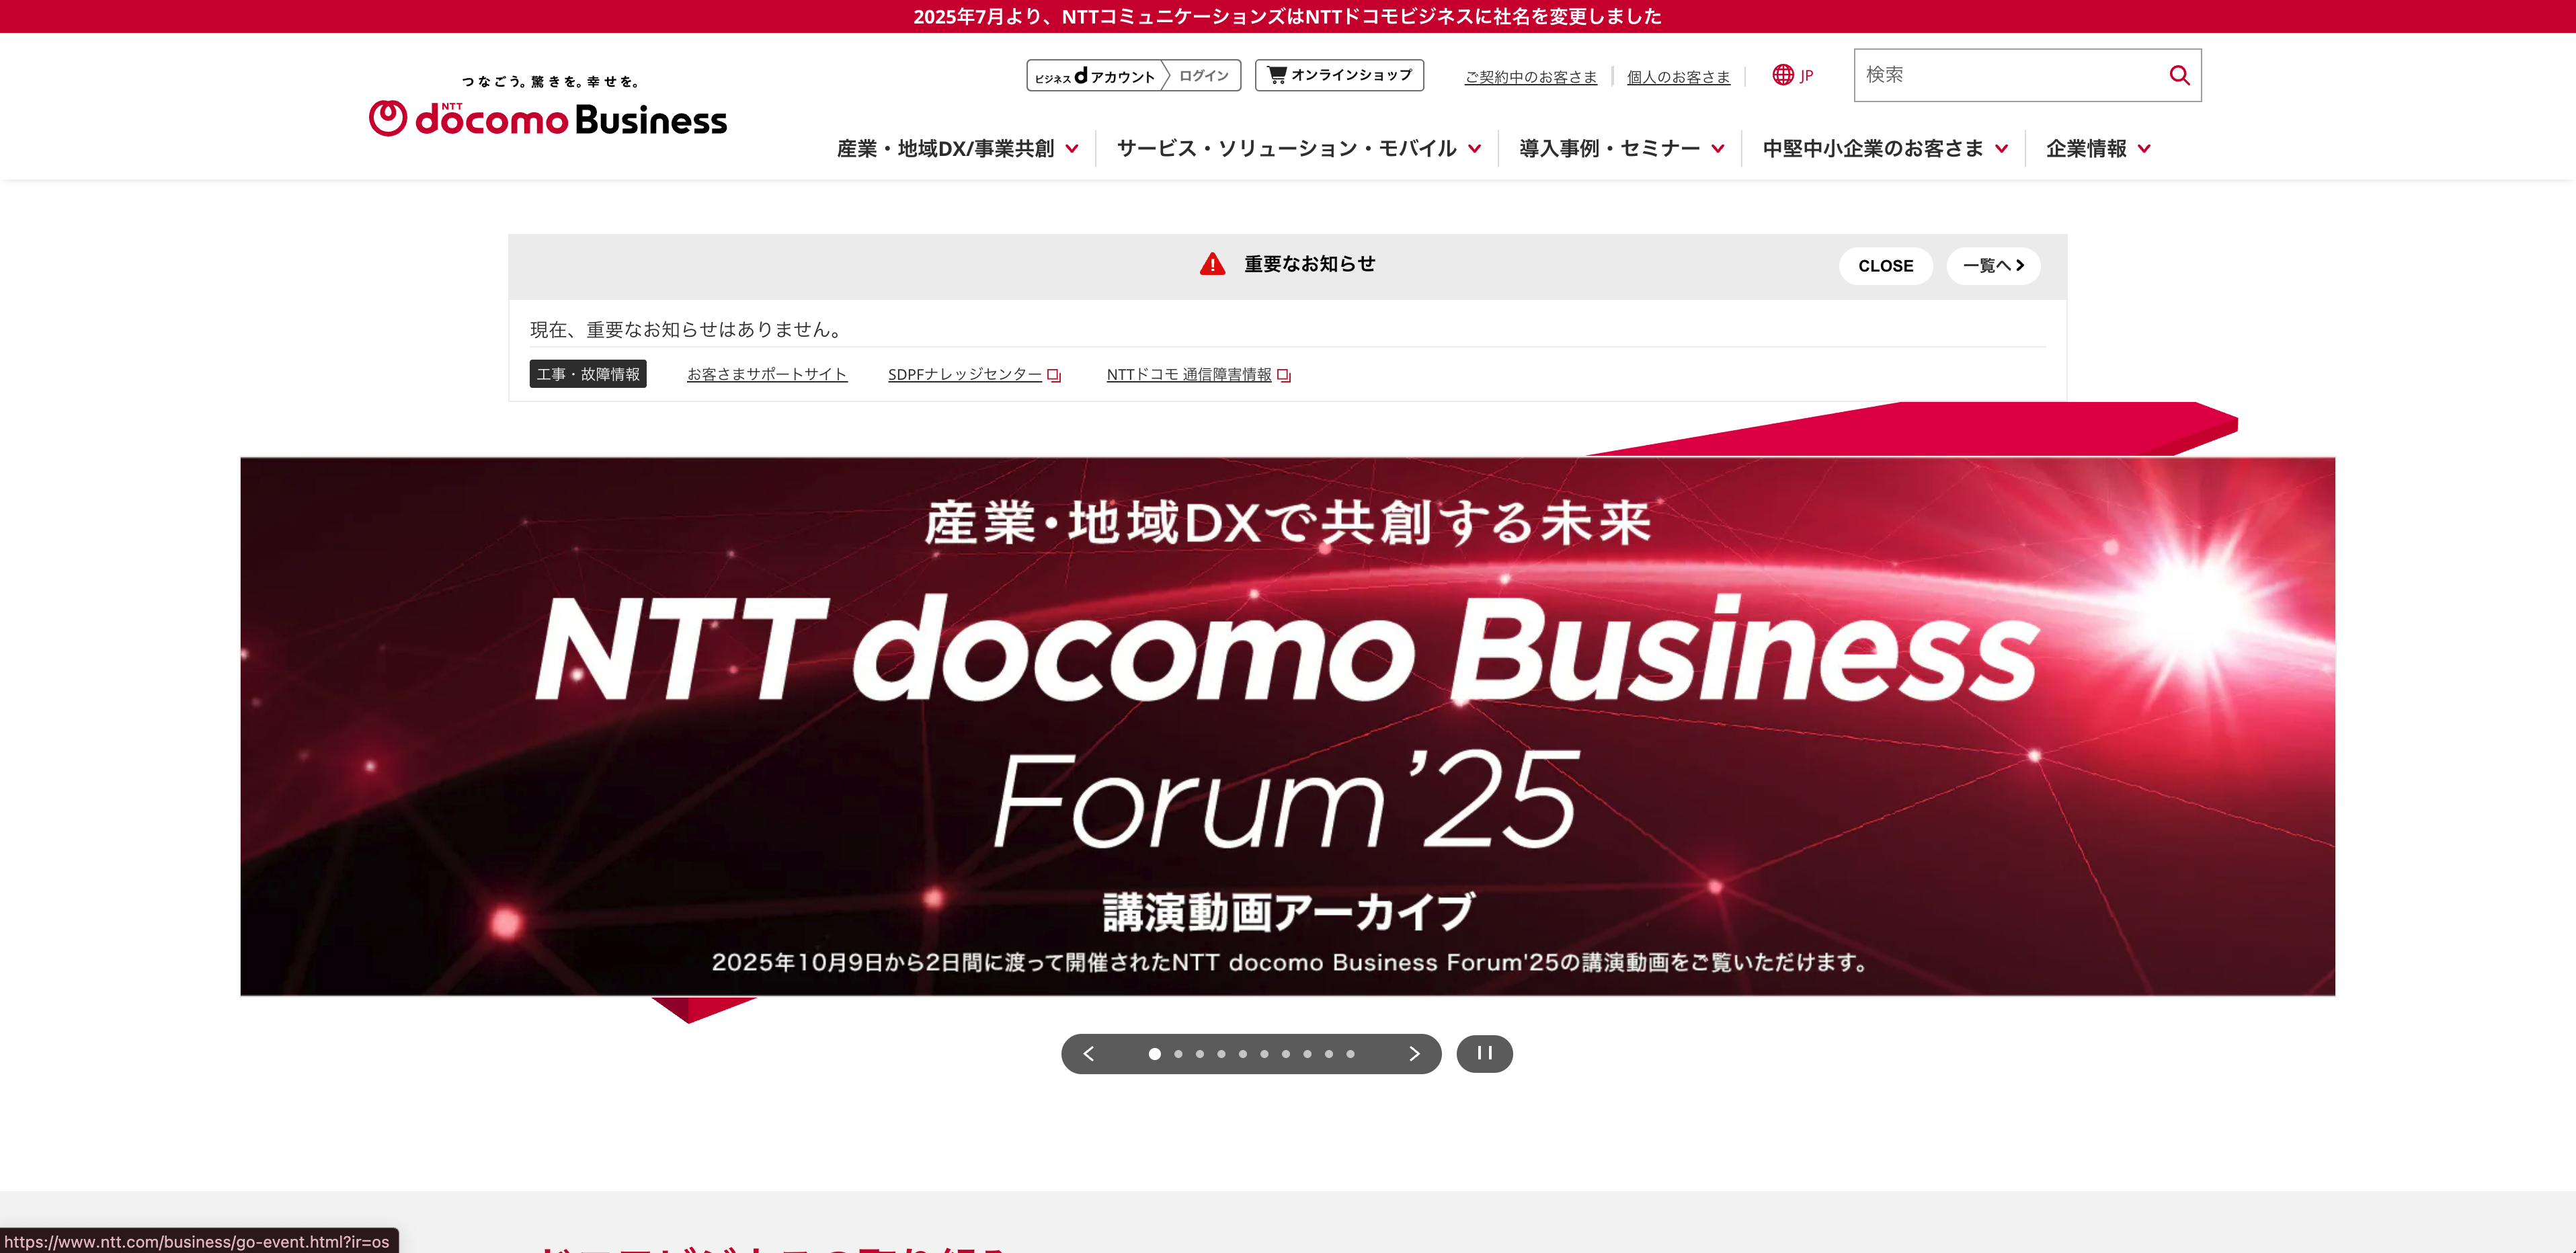Screen dimensions: 2576x1253
Task: Click the red search magnifier icon
Action: pyautogui.click(x=2179, y=75)
